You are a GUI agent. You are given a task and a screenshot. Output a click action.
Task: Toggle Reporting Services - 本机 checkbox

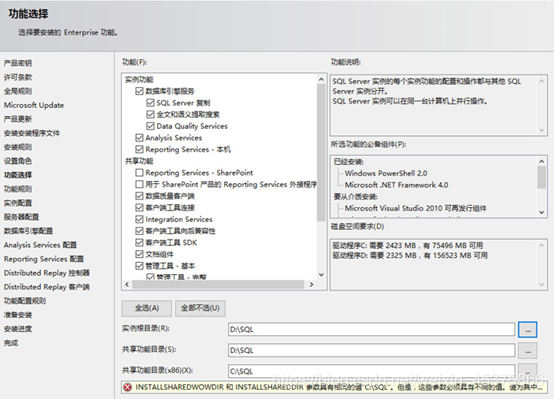coord(139,149)
